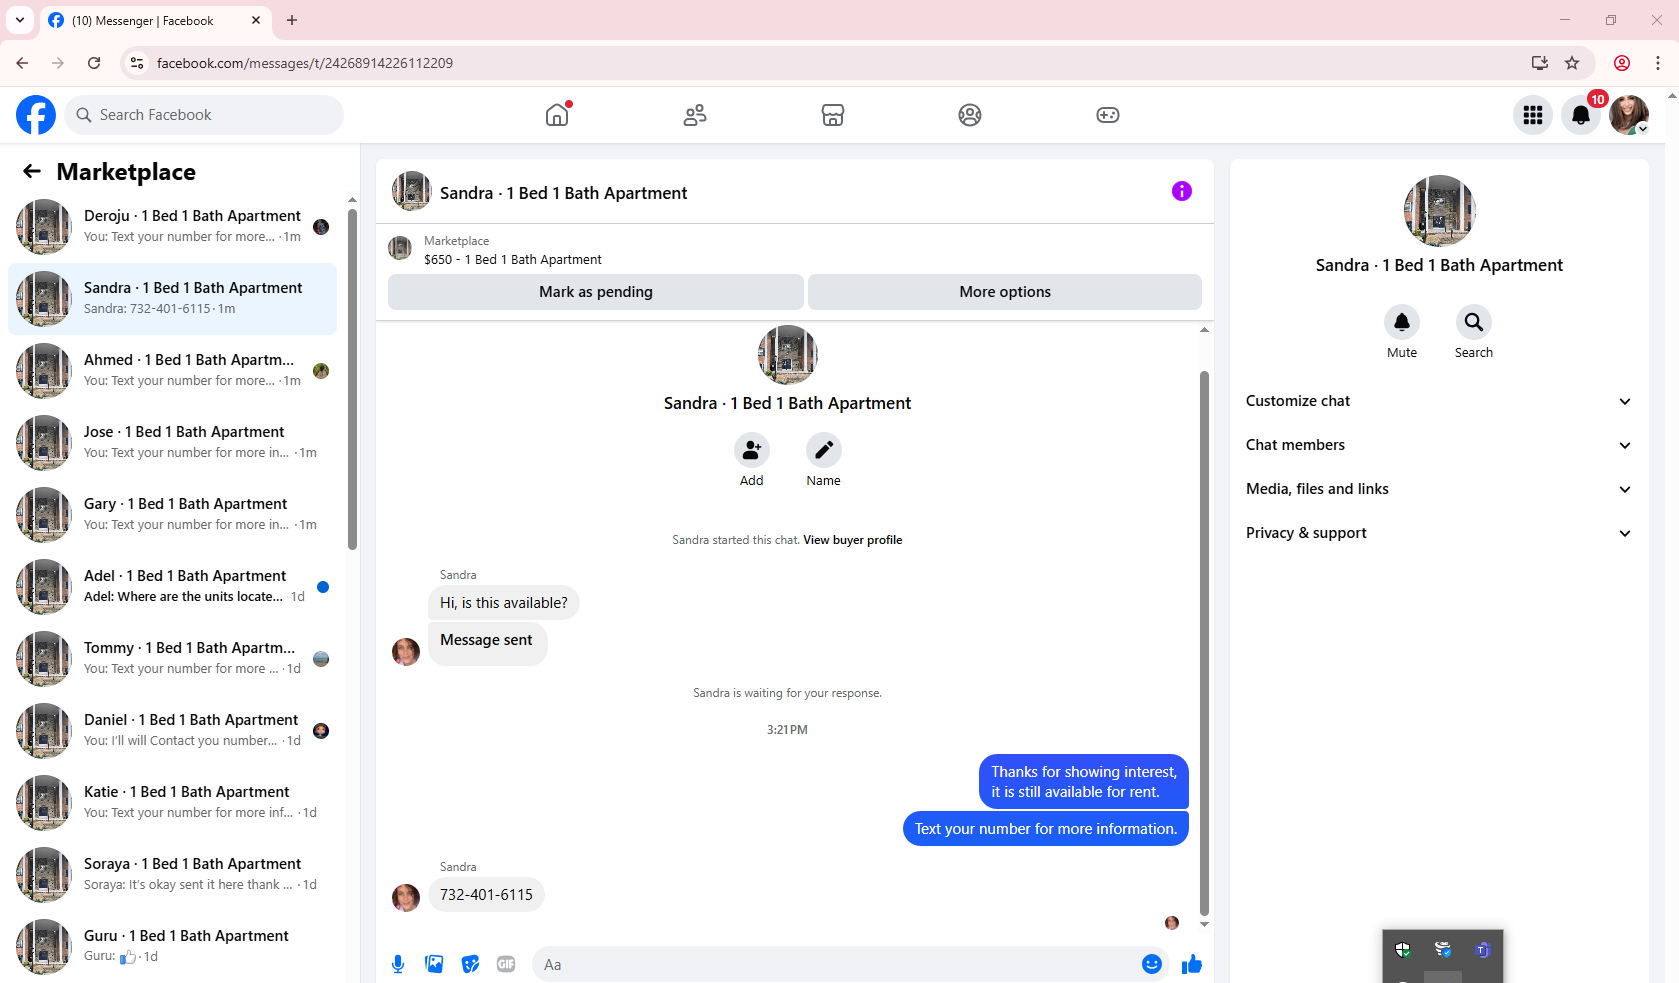Image resolution: width=1679 pixels, height=983 pixels.
Task: Click the browser address bar URL
Action: 305,63
